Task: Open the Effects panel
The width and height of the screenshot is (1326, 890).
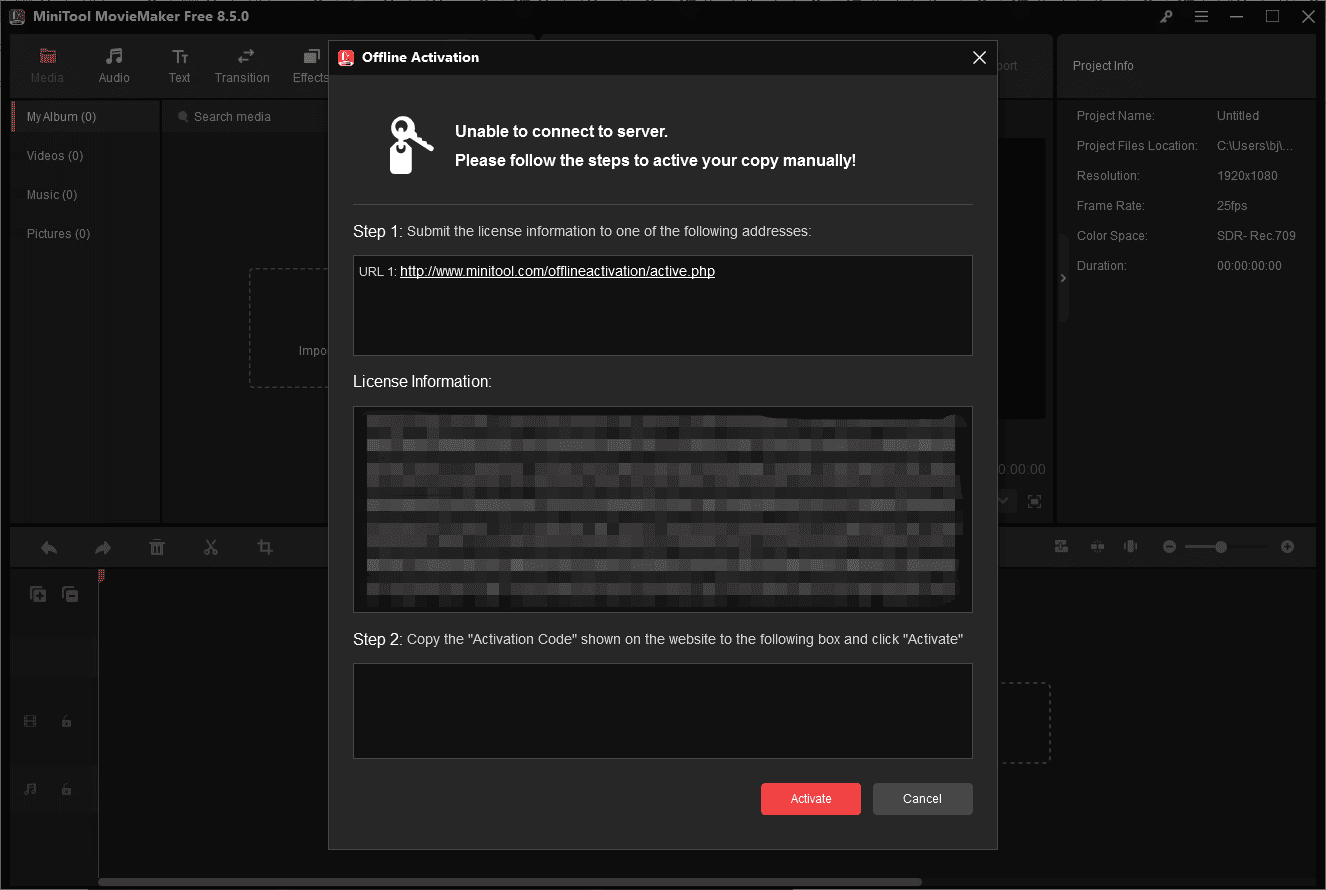Action: (310, 66)
